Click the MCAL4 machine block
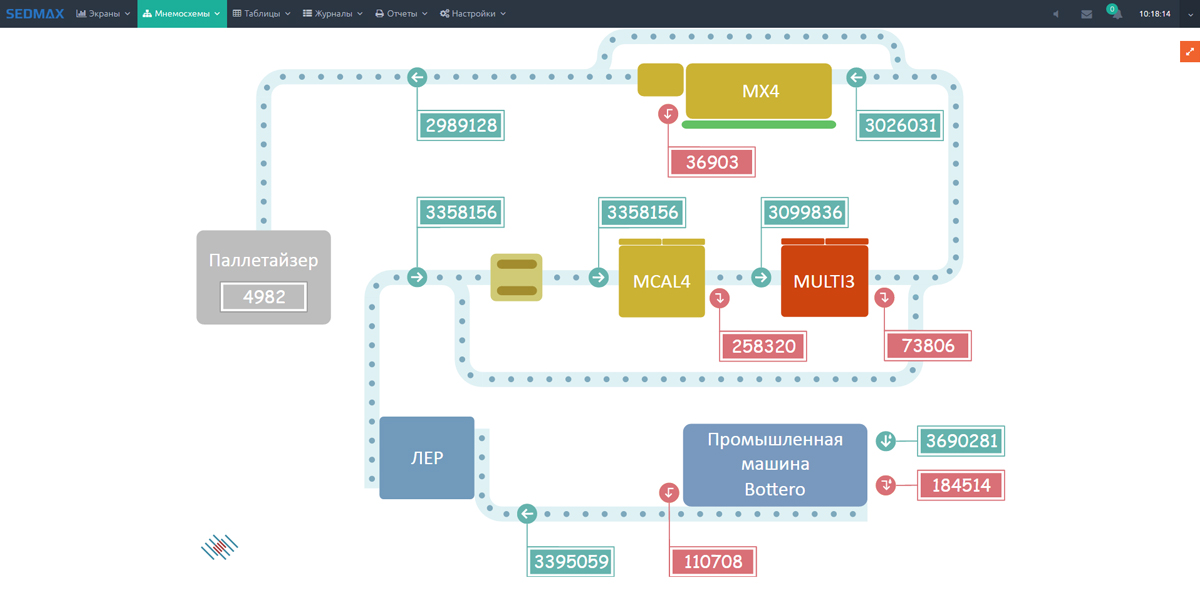Screen dimensions: 1200x591 click(661, 282)
